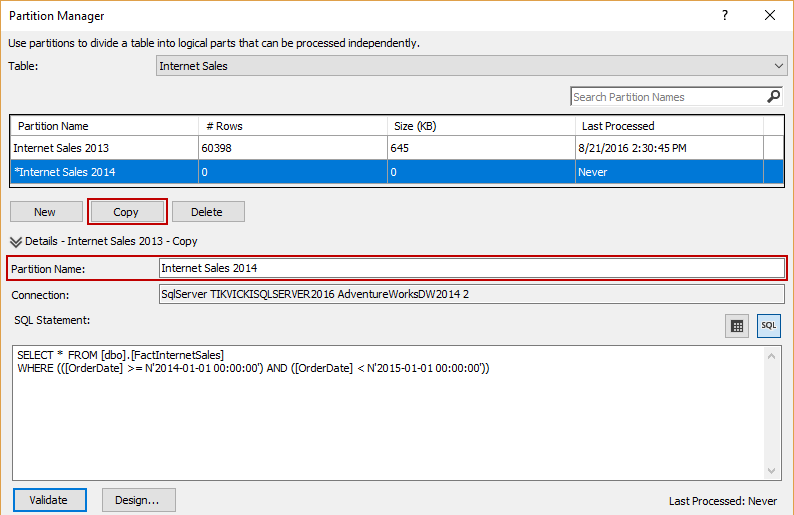794x515 pixels.
Task: Switch to SQL query editor mode
Action: click(768, 326)
